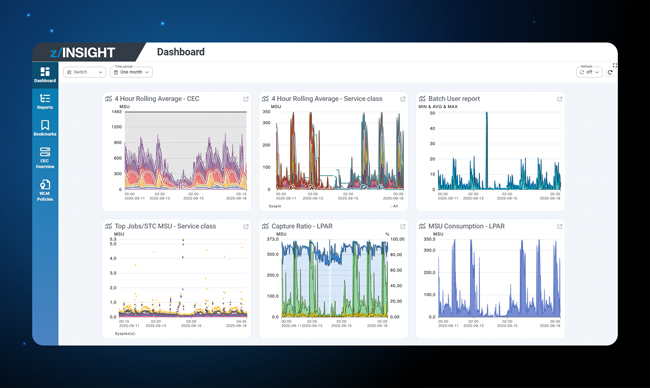Click the Capture Ratio LPAR chart area
This screenshot has height=388, width=650.
(335, 278)
